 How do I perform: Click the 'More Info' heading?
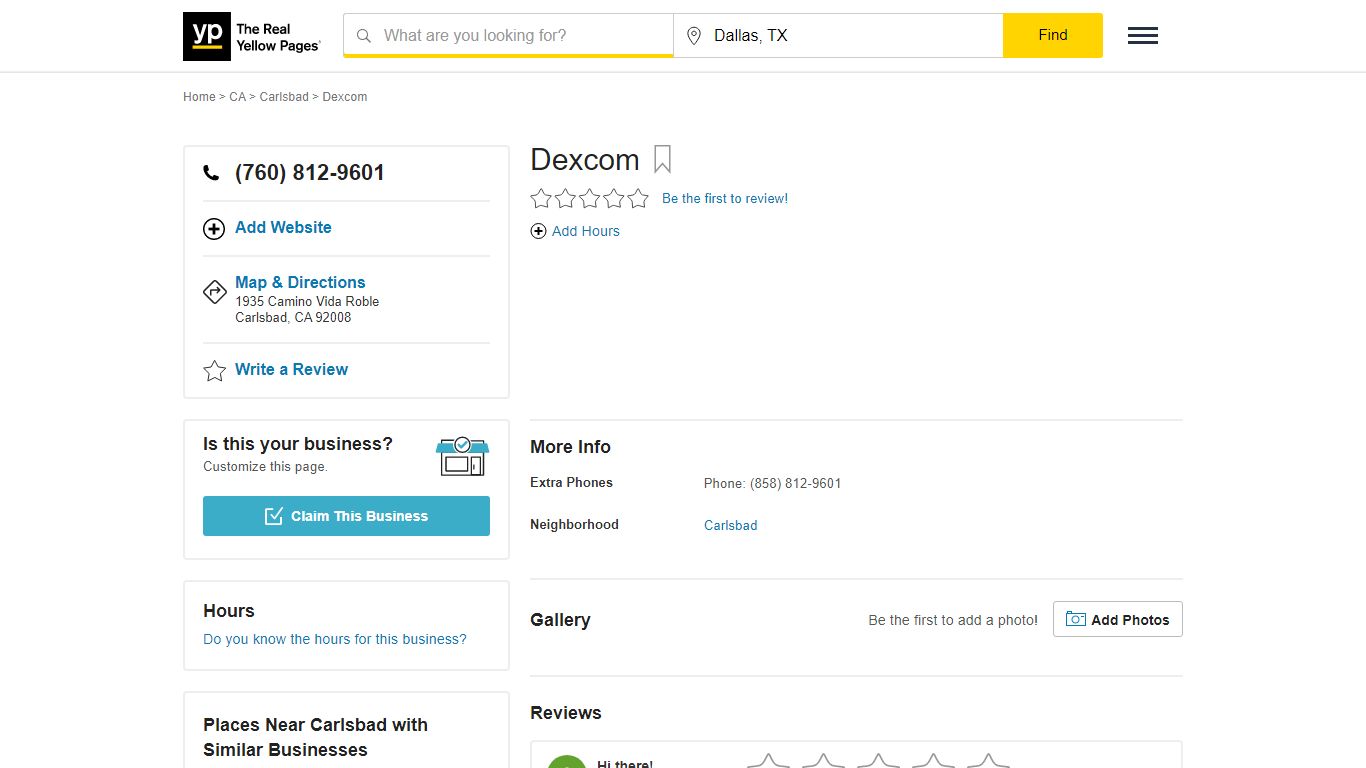(570, 447)
